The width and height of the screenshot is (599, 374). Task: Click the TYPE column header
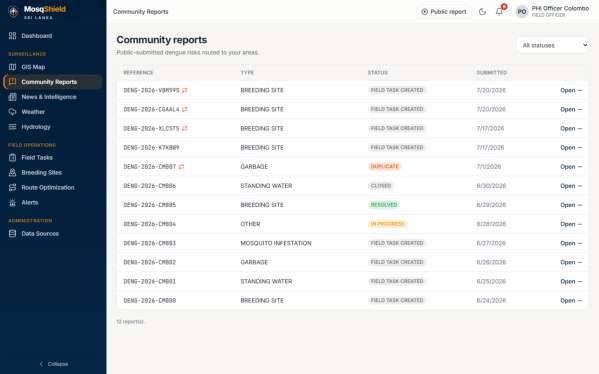click(x=247, y=73)
